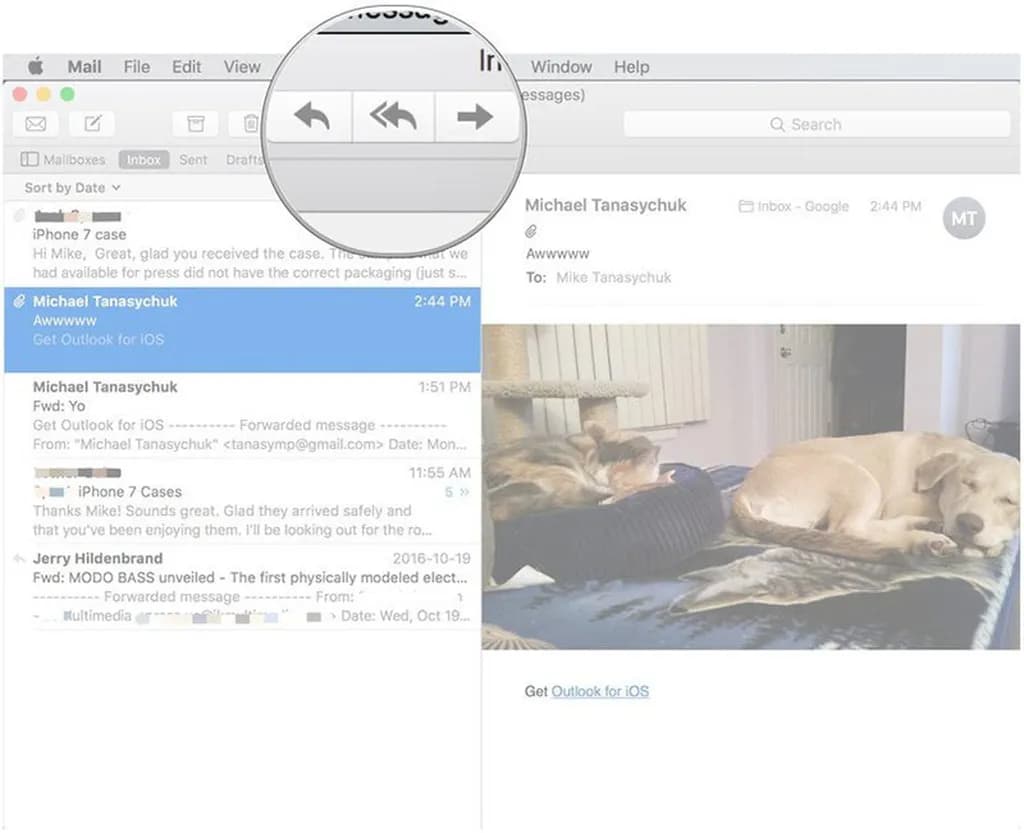Open the Outlook for iOS link
Viewport: 1024px width, 833px height.
(600, 691)
